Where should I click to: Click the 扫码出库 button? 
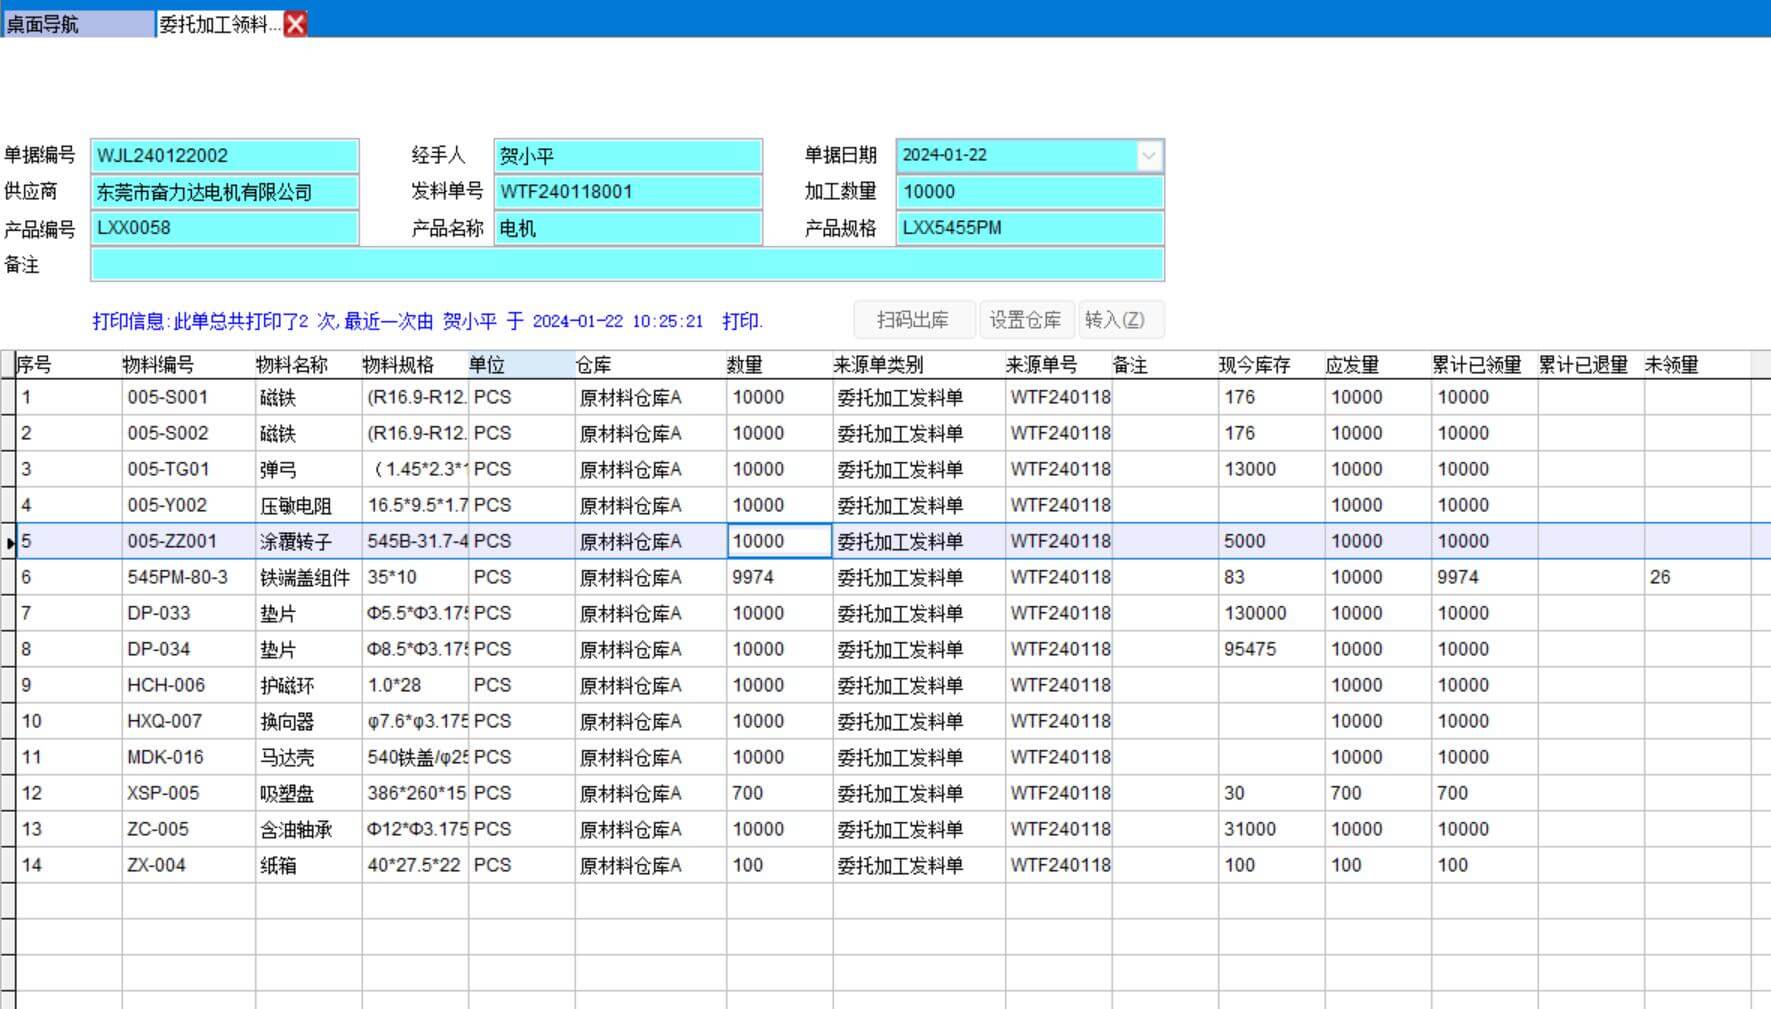tap(913, 320)
